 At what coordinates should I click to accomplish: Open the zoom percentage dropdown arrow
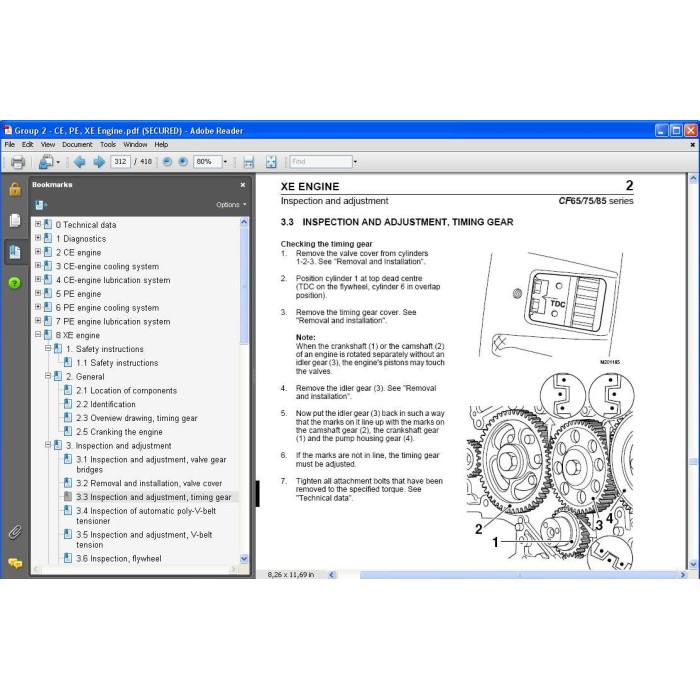coord(225,162)
